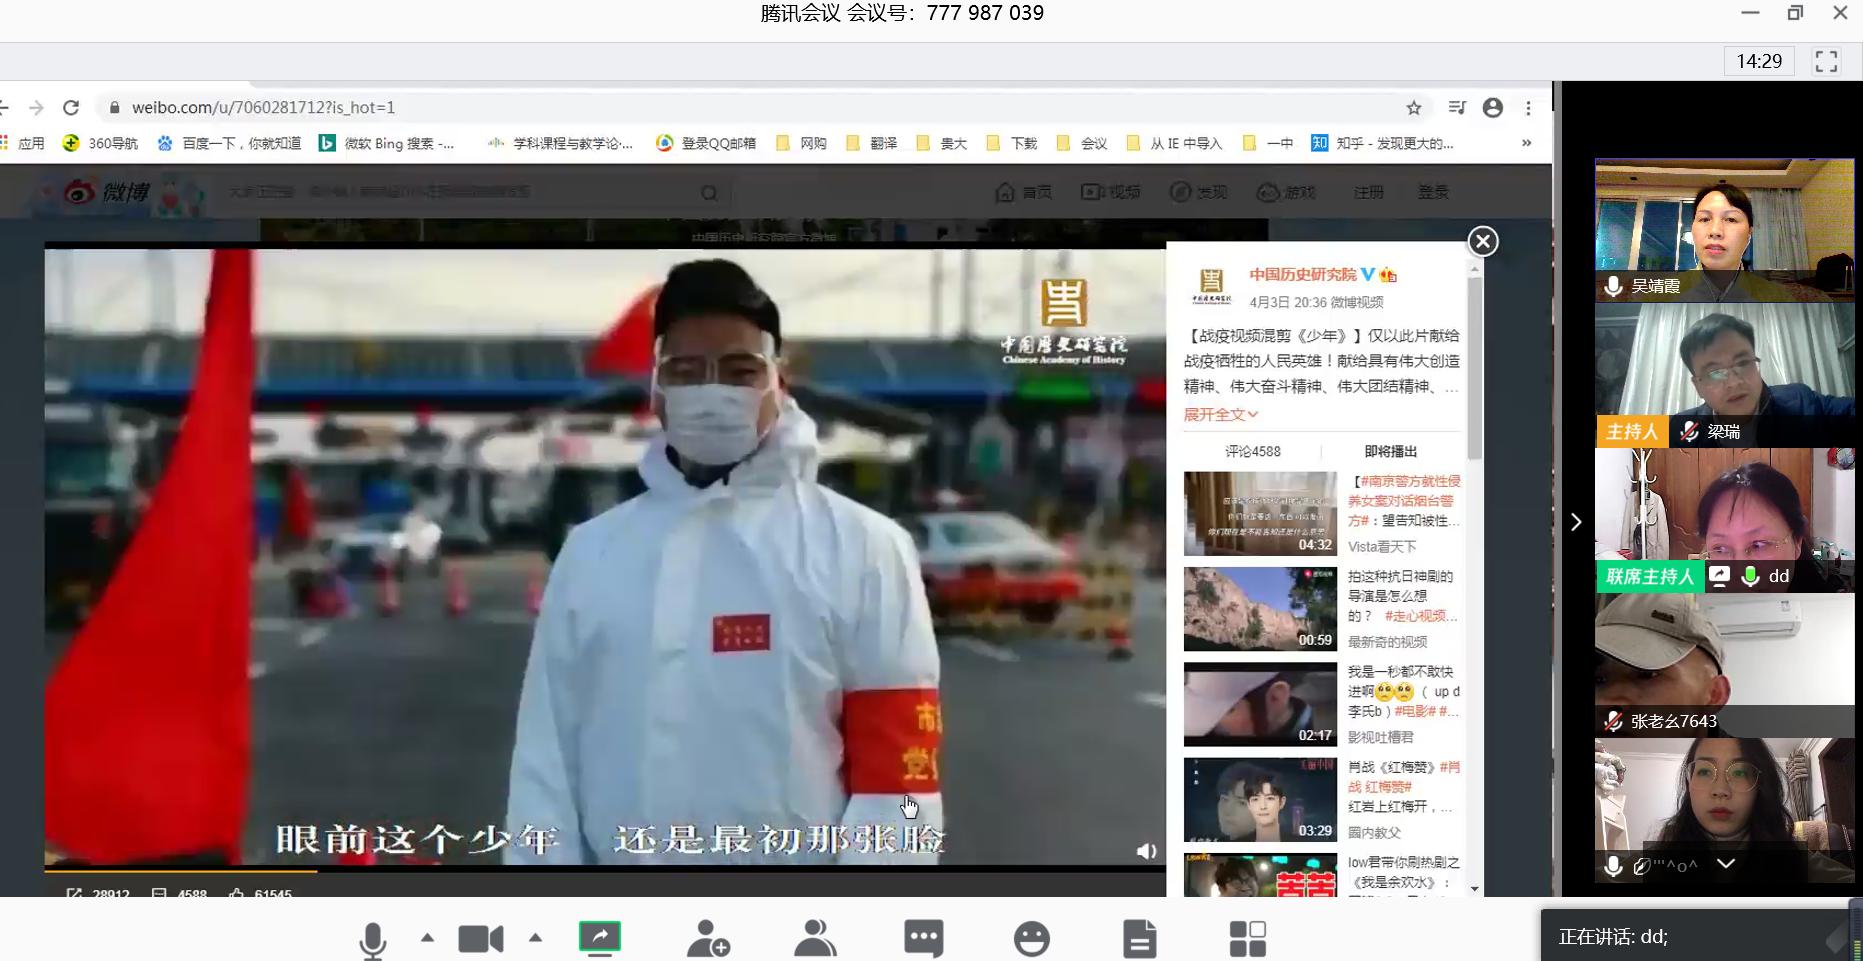This screenshot has height=961, width=1863.
Task: Open the documents icon in the toolbar
Action: 1139,939
